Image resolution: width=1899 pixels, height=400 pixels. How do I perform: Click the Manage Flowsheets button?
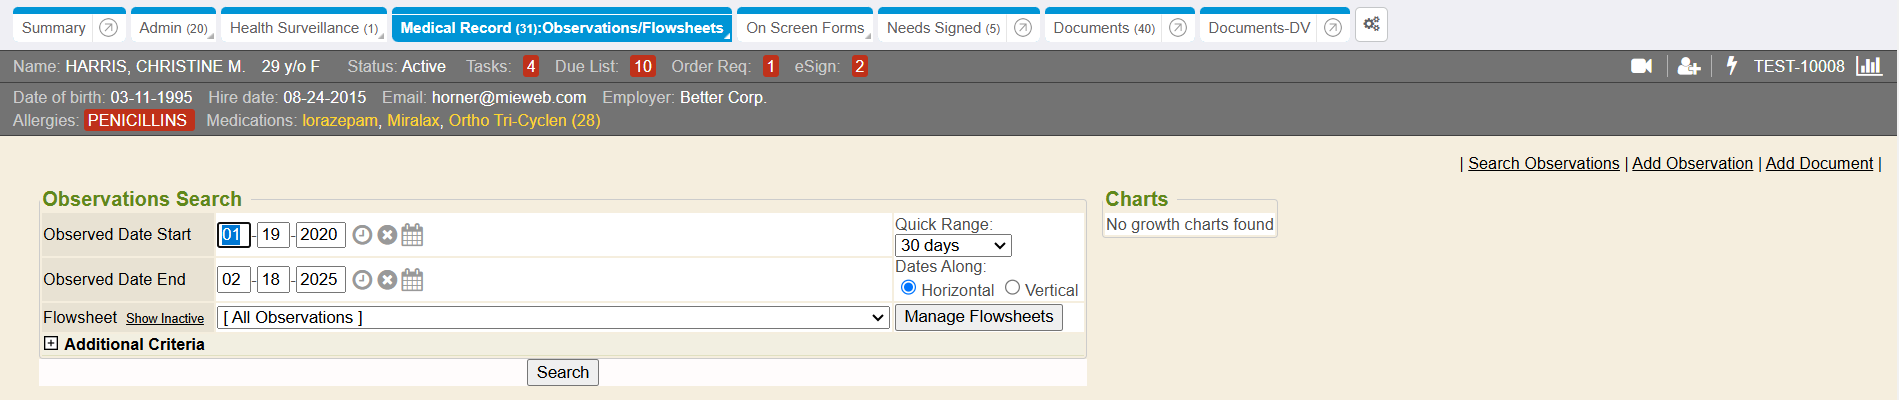[x=978, y=317]
